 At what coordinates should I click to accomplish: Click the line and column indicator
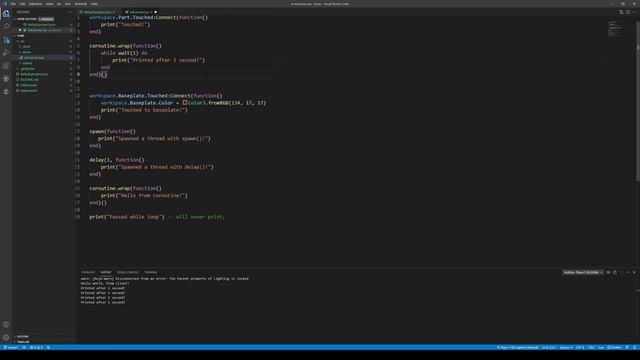click(549, 347)
